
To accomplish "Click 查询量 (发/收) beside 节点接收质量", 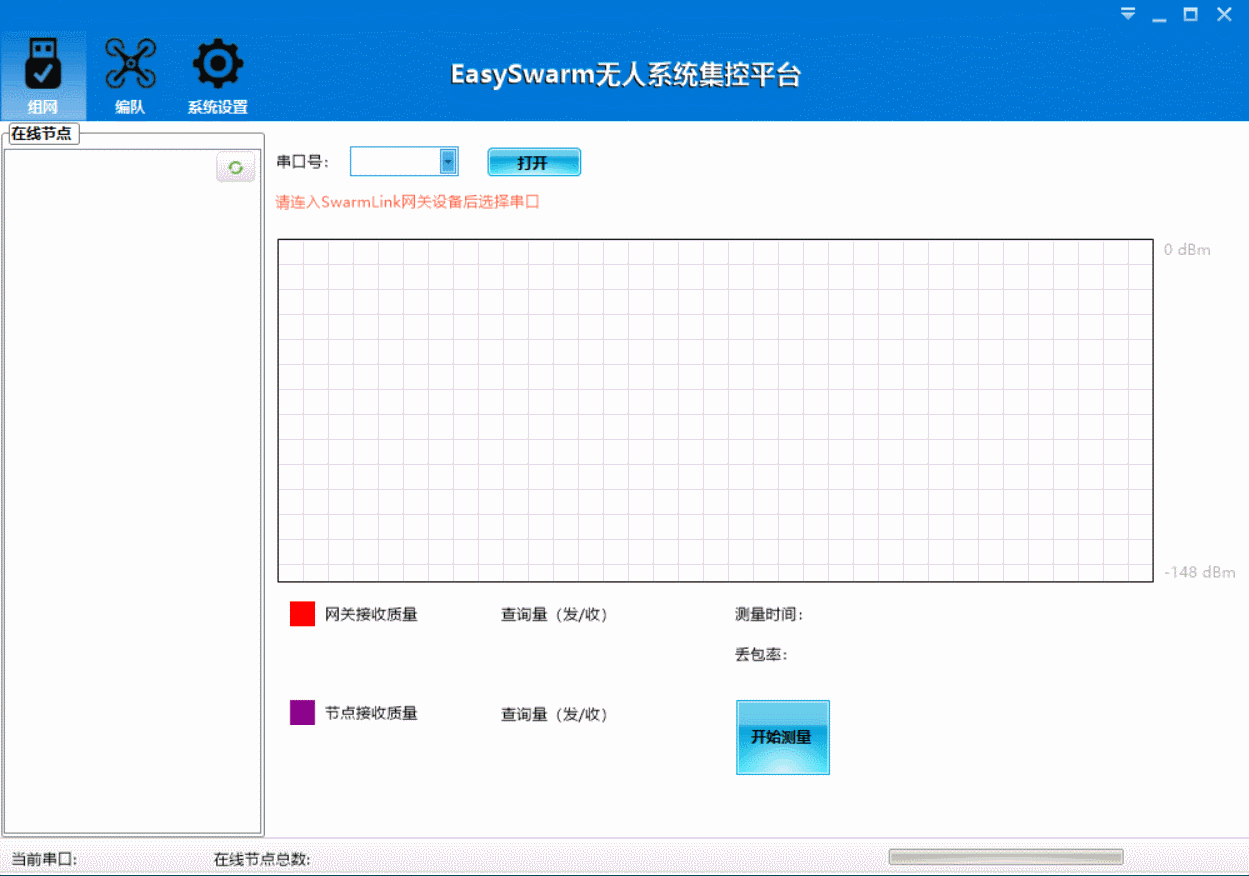I will 554,714.
